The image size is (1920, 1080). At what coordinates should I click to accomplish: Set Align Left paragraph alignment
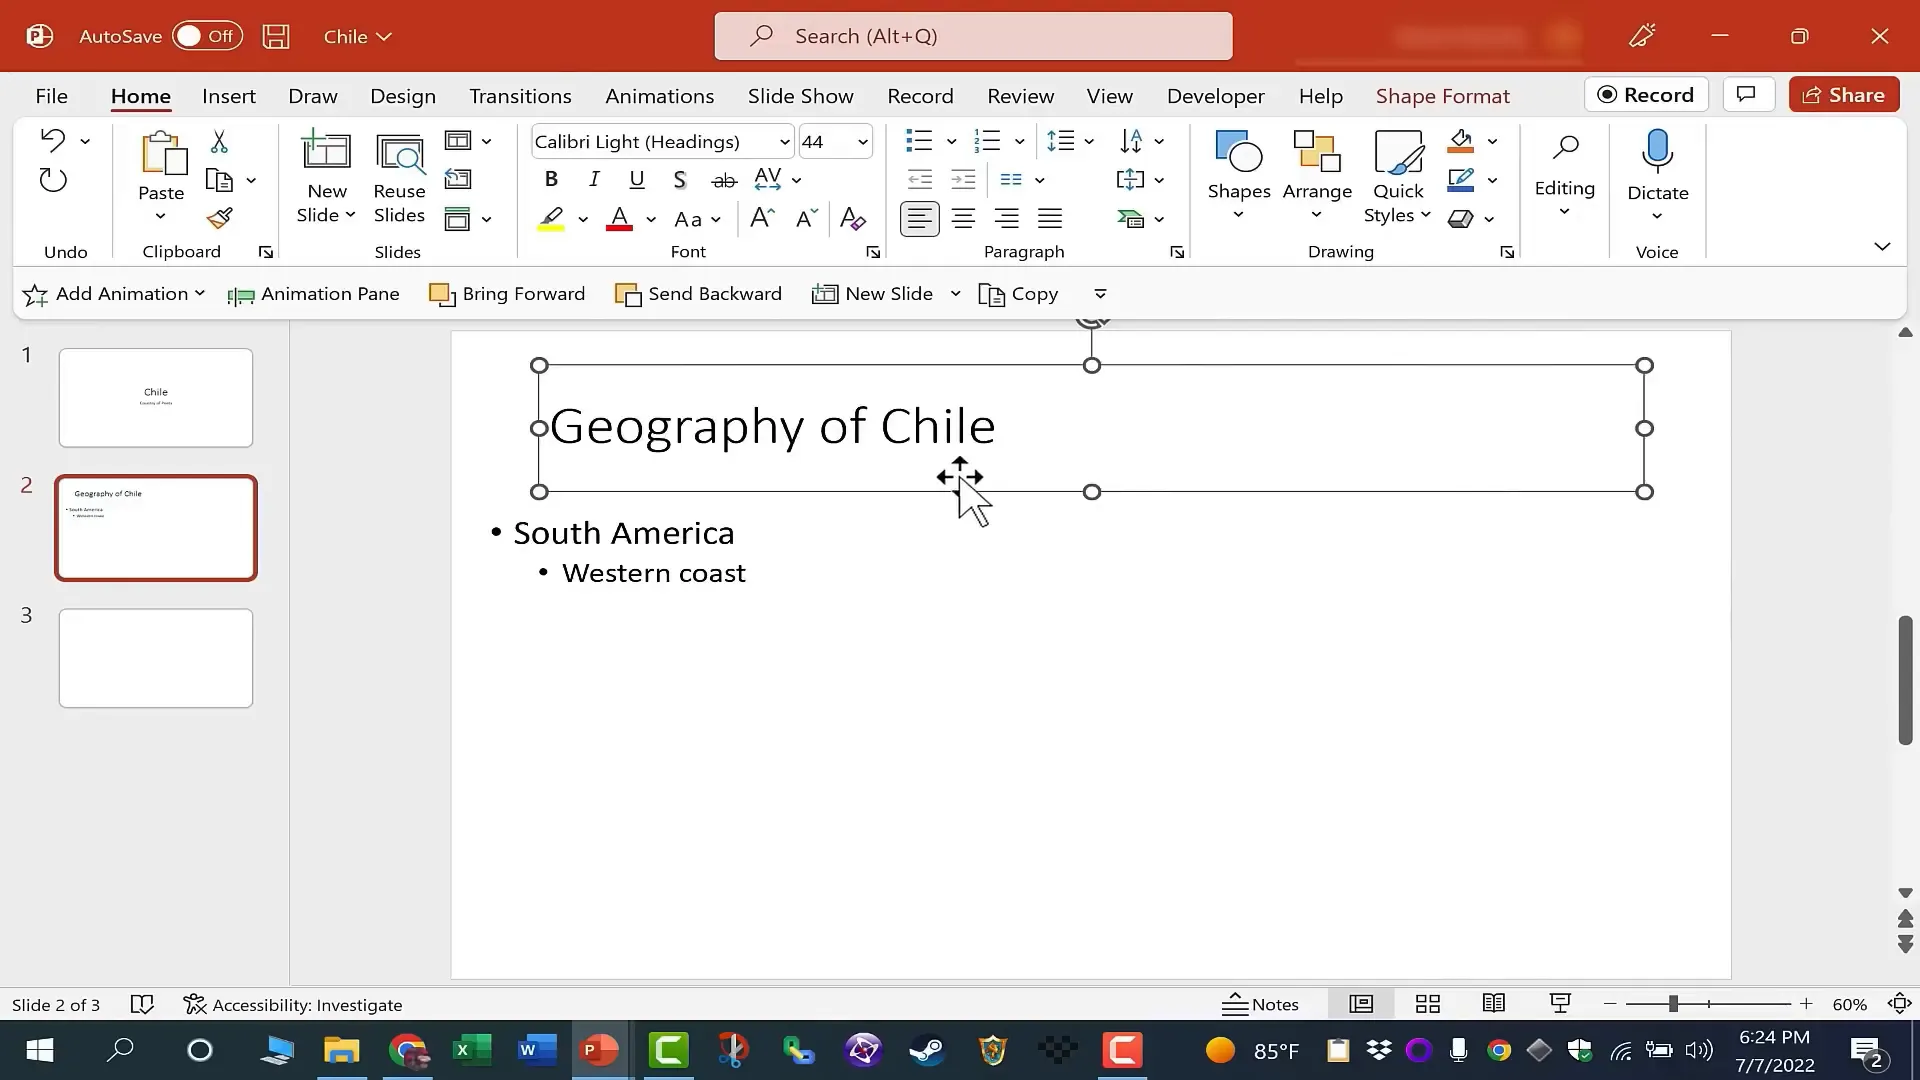[x=920, y=218]
